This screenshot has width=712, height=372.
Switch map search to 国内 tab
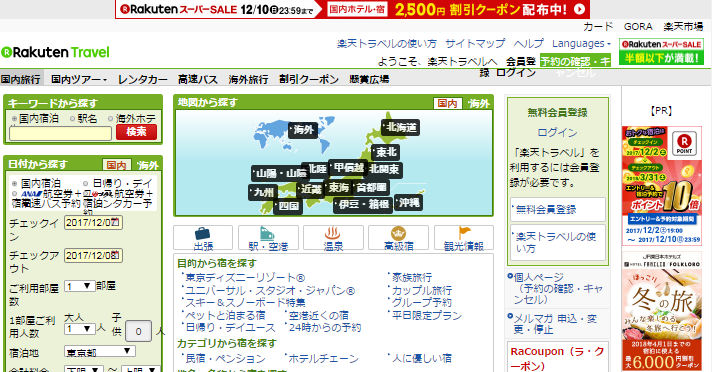click(447, 104)
